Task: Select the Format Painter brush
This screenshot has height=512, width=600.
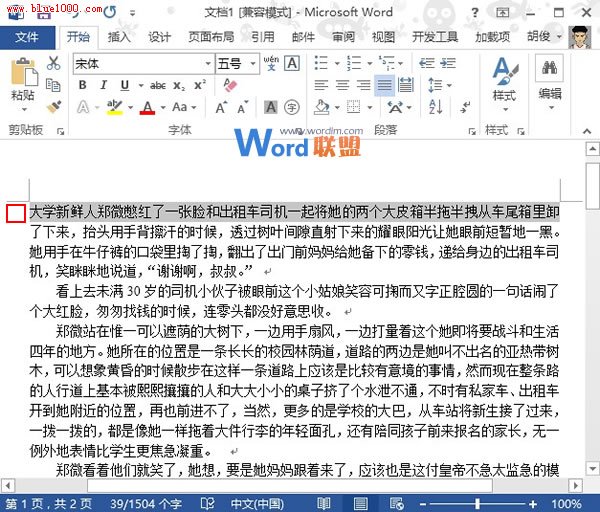Action: tap(54, 107)
